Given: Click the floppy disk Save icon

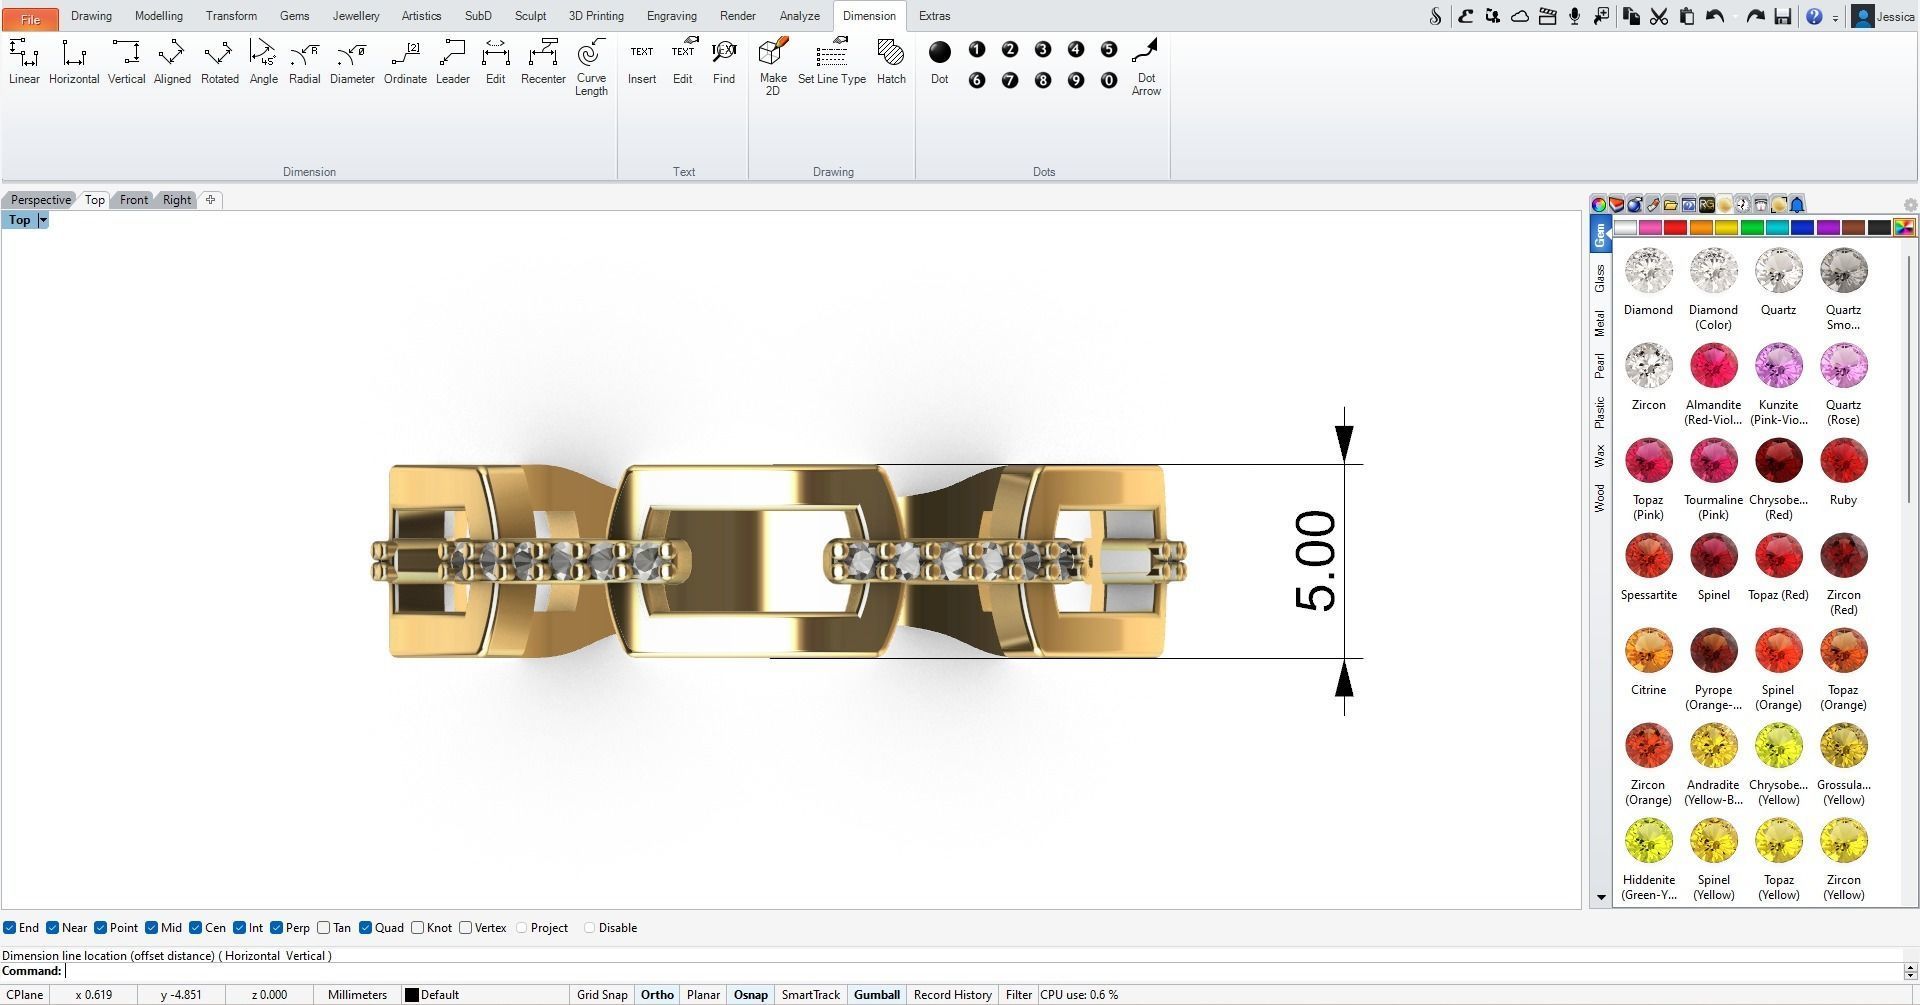Looking at the screenshot, I should click(1782, 16).
